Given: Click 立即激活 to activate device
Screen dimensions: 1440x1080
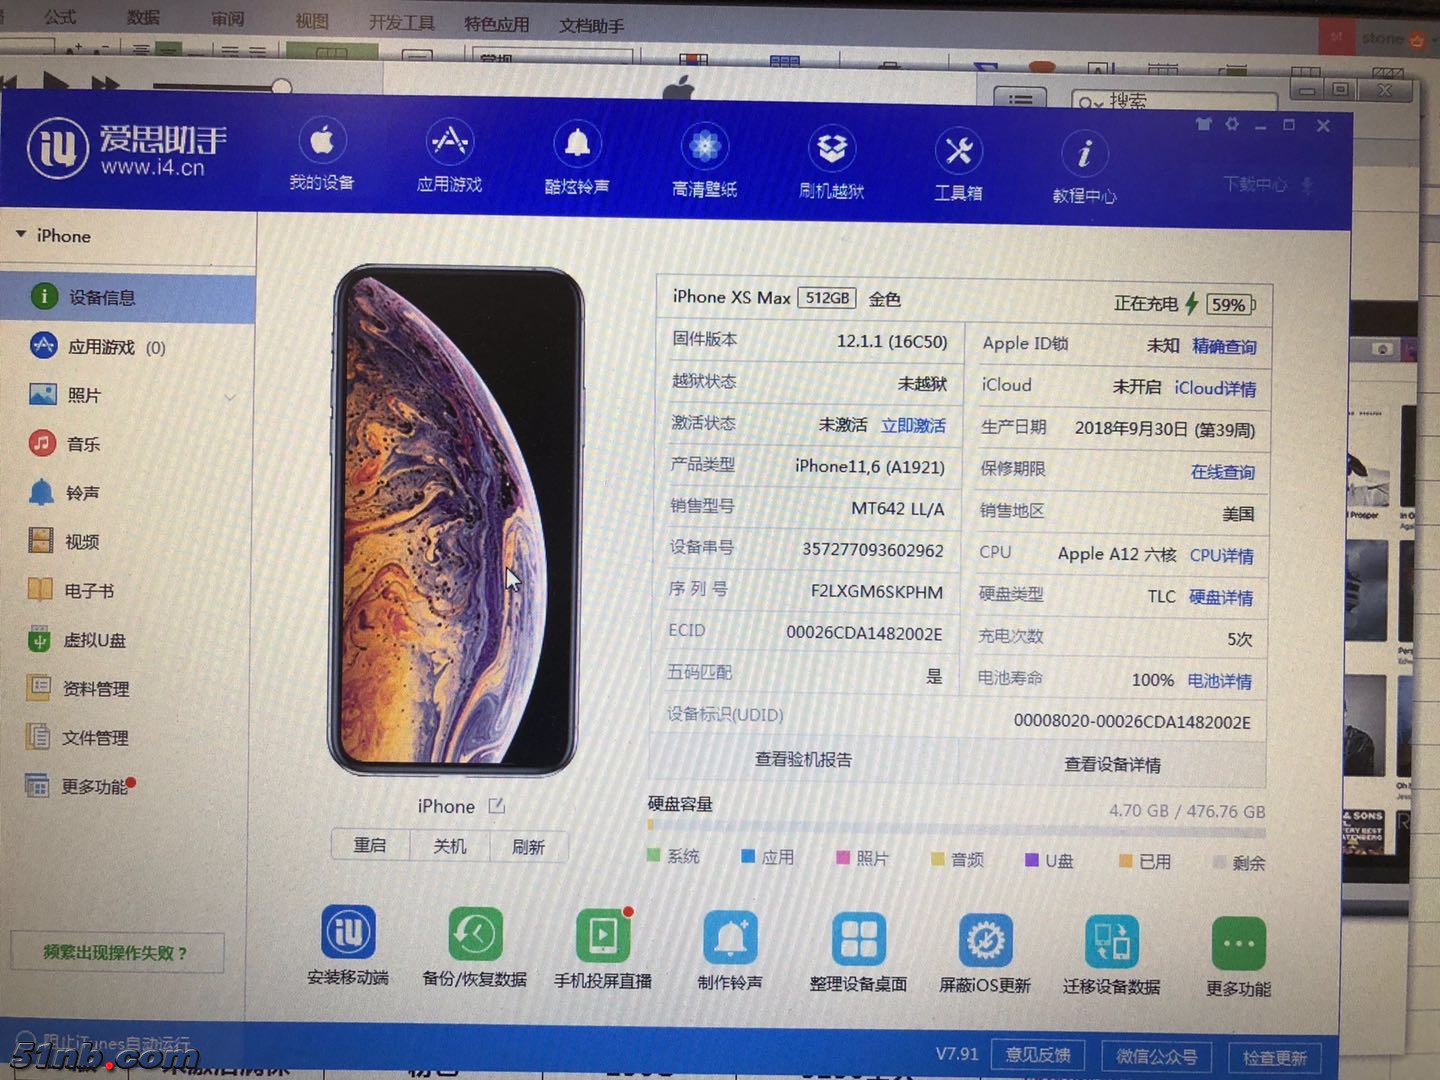Looking at the screenshot, I should 913,425.
